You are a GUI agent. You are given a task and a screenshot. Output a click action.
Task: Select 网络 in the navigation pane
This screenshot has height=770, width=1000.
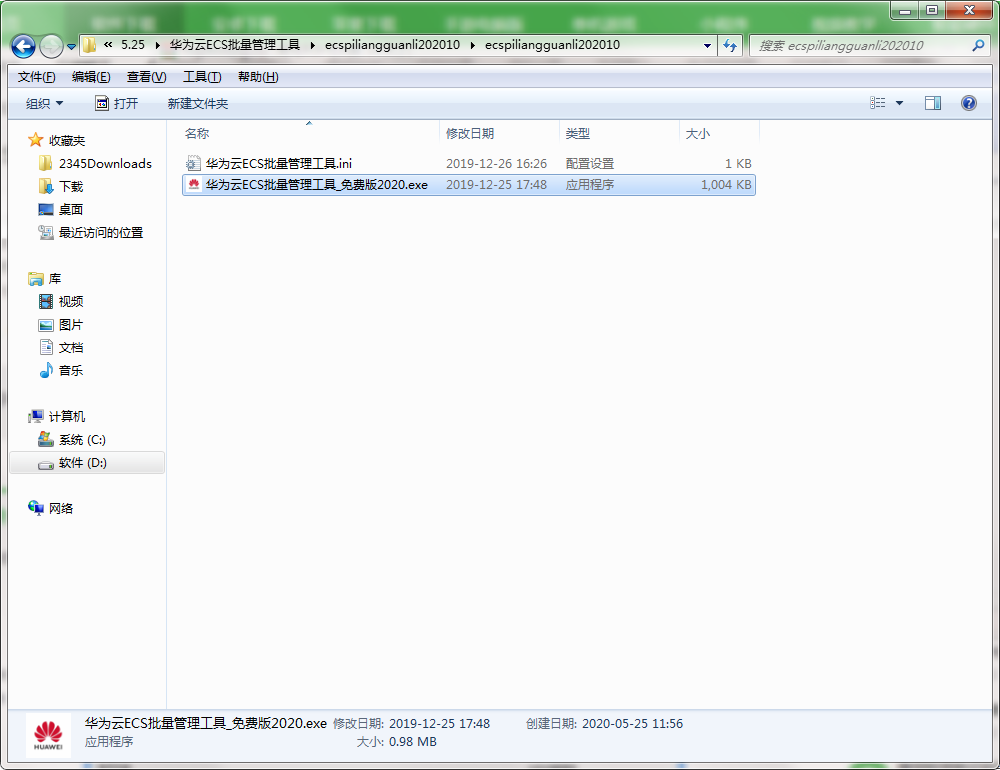coord(61,508)
